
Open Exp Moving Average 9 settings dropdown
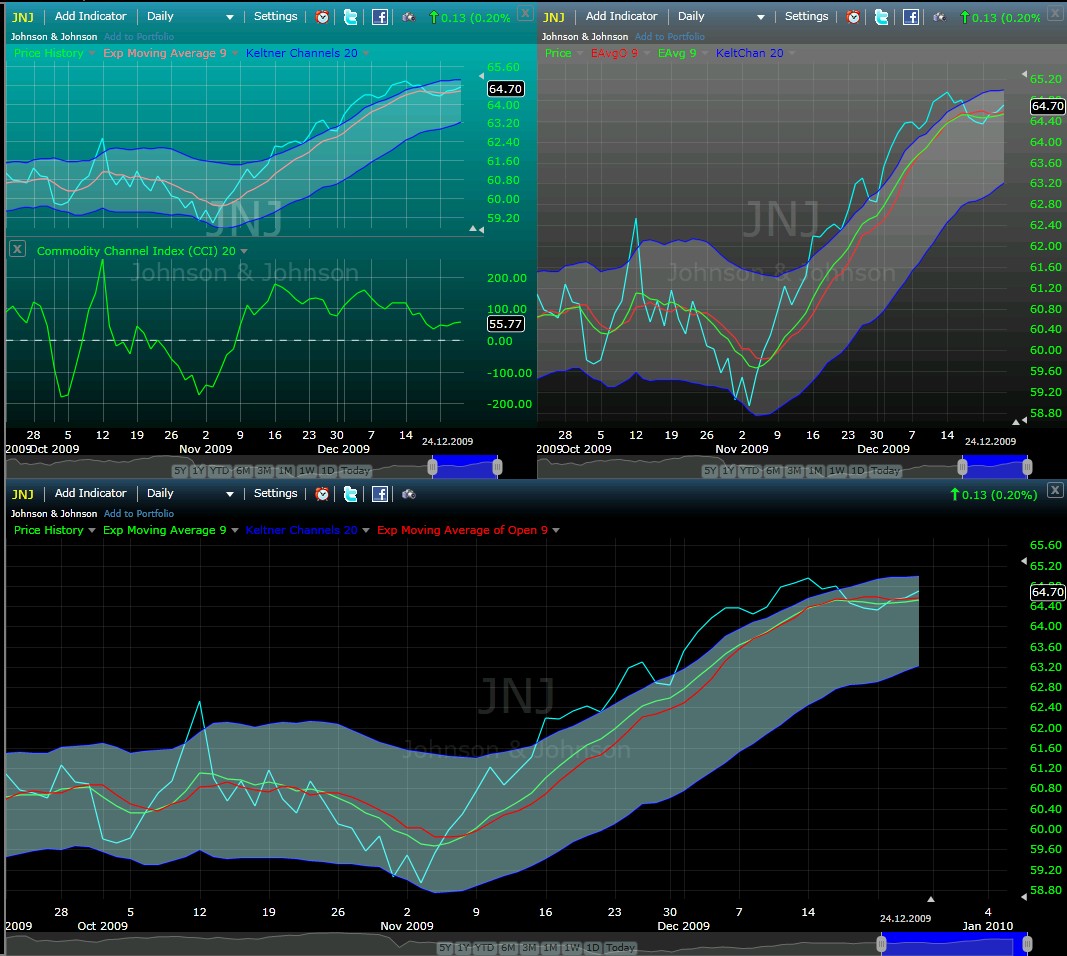pos(168,53)
